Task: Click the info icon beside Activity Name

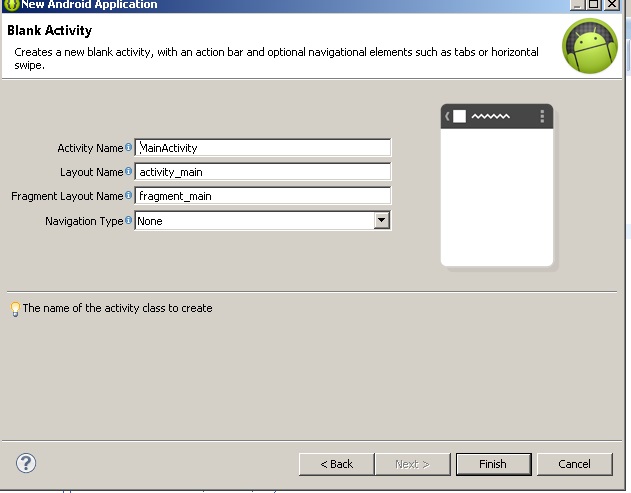Action: (128, 147)
